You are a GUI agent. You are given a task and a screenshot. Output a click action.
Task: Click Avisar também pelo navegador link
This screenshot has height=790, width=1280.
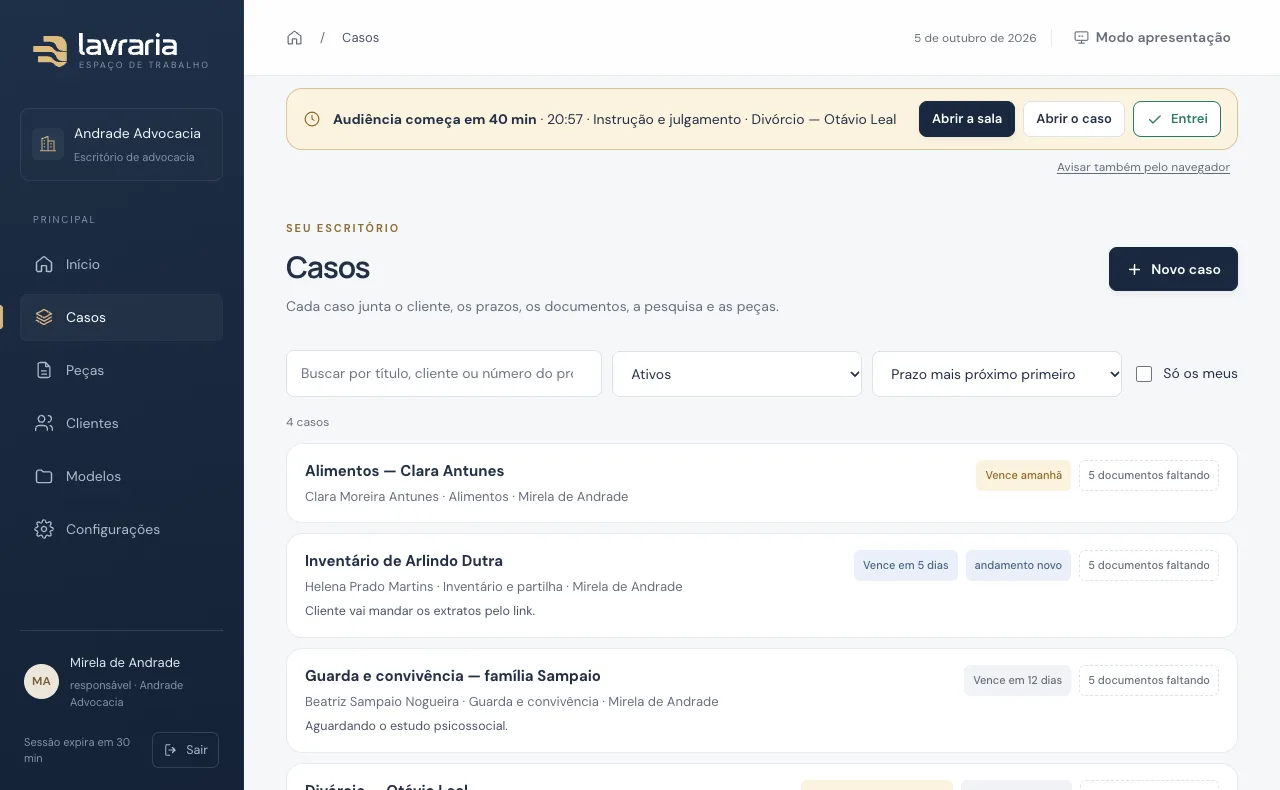point(1143,167)
